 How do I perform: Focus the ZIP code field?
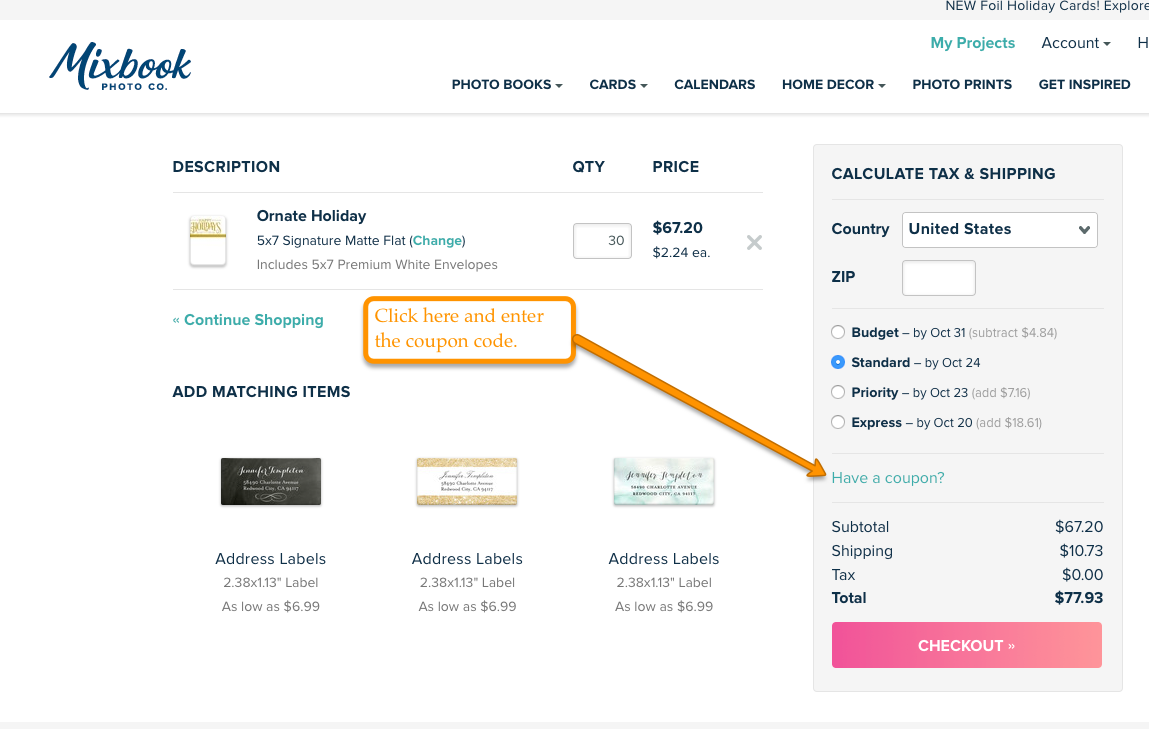939,278
